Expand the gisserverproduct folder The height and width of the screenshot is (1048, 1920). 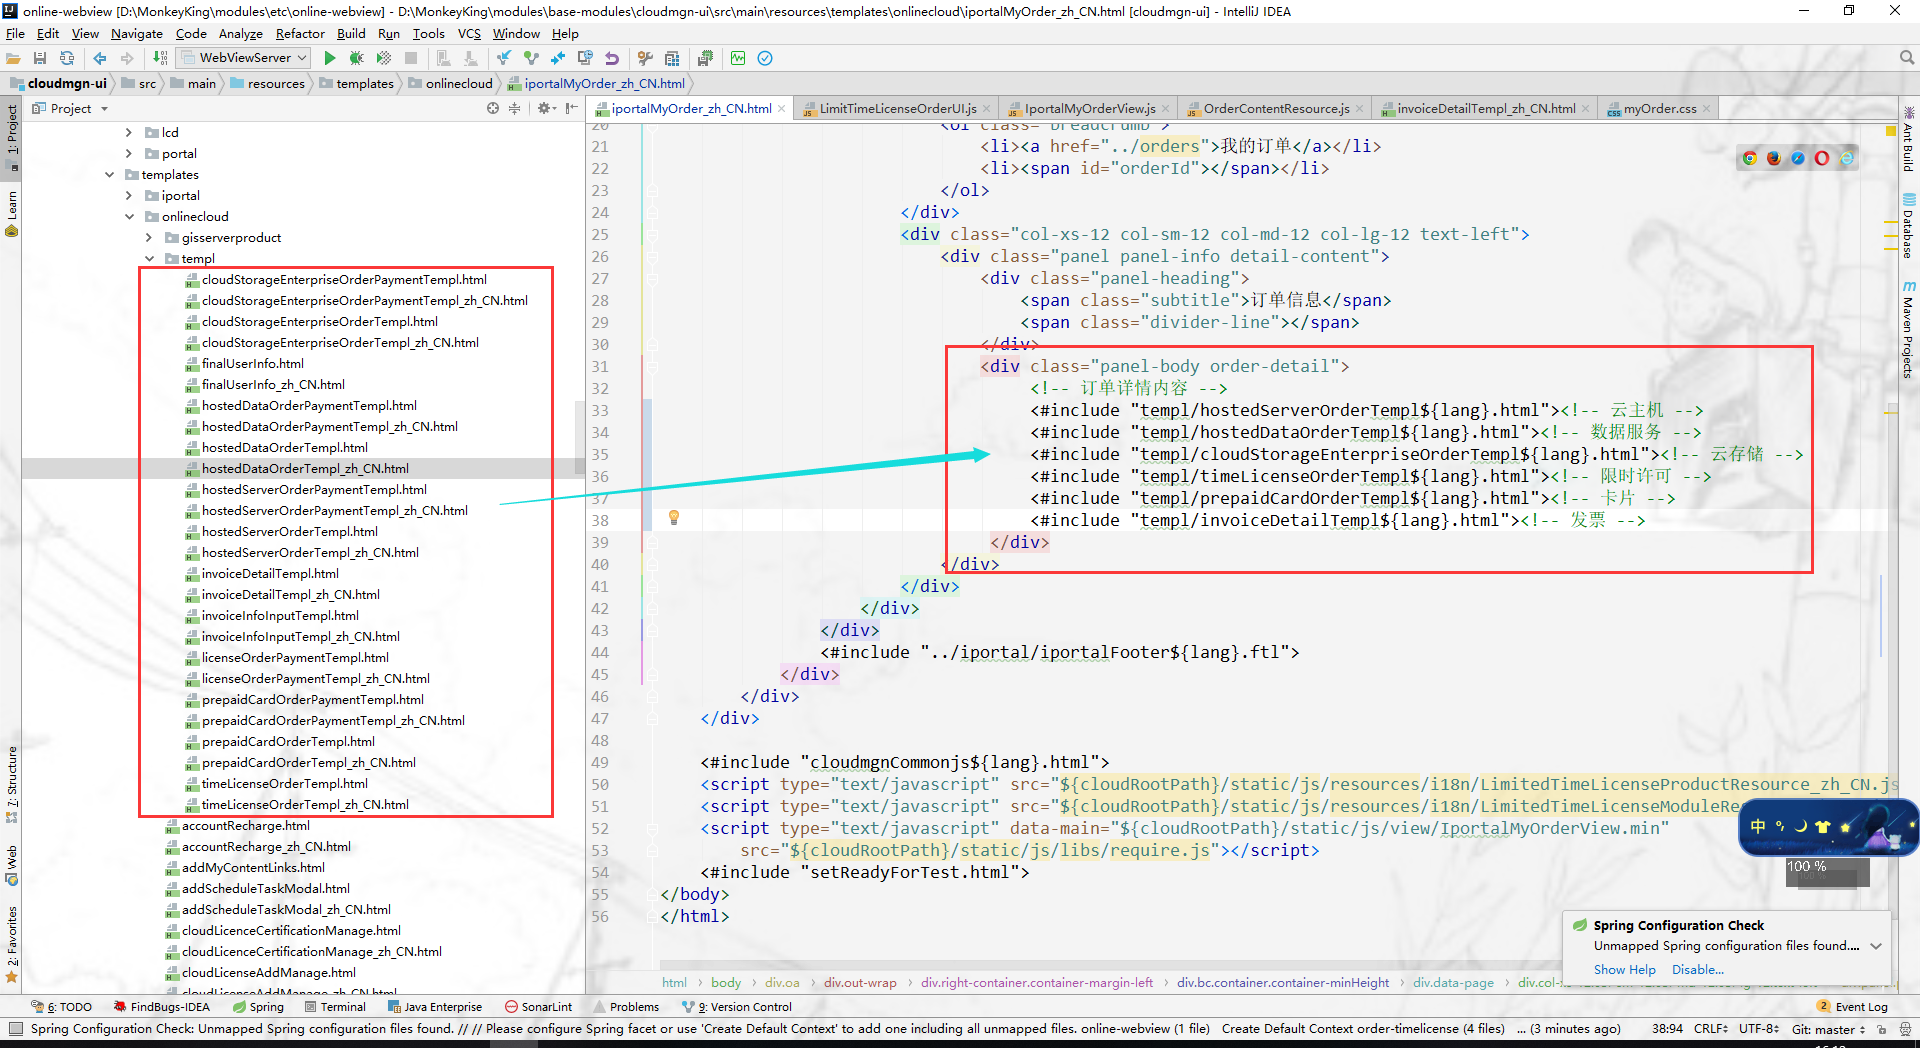click(x=149, y=237)
